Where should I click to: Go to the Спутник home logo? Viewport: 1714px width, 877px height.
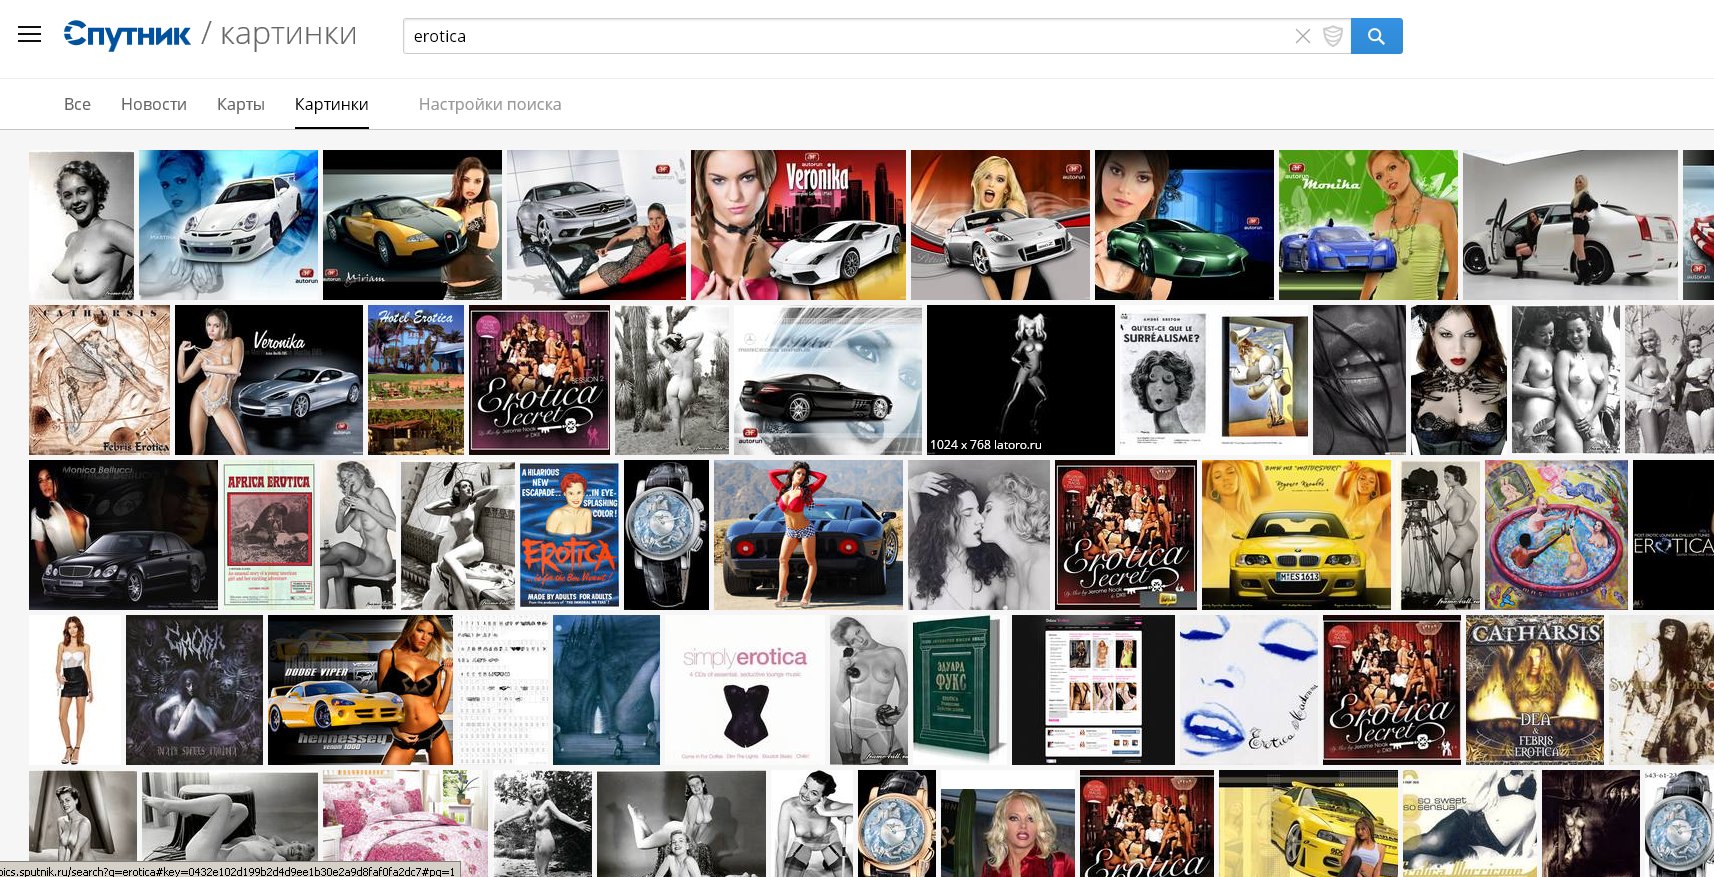tap(127, 35)
